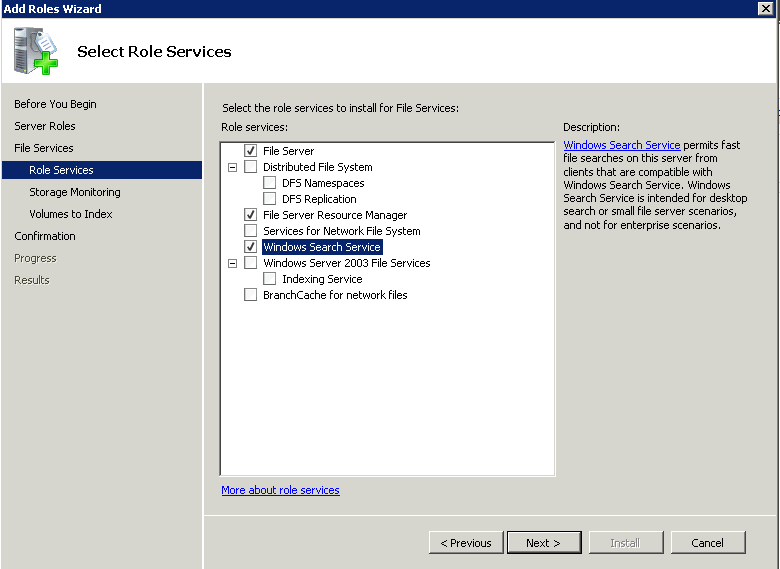The image size is (780, 569).
Task: Jump to Volumes to Index step
Action: click(71, 214)
